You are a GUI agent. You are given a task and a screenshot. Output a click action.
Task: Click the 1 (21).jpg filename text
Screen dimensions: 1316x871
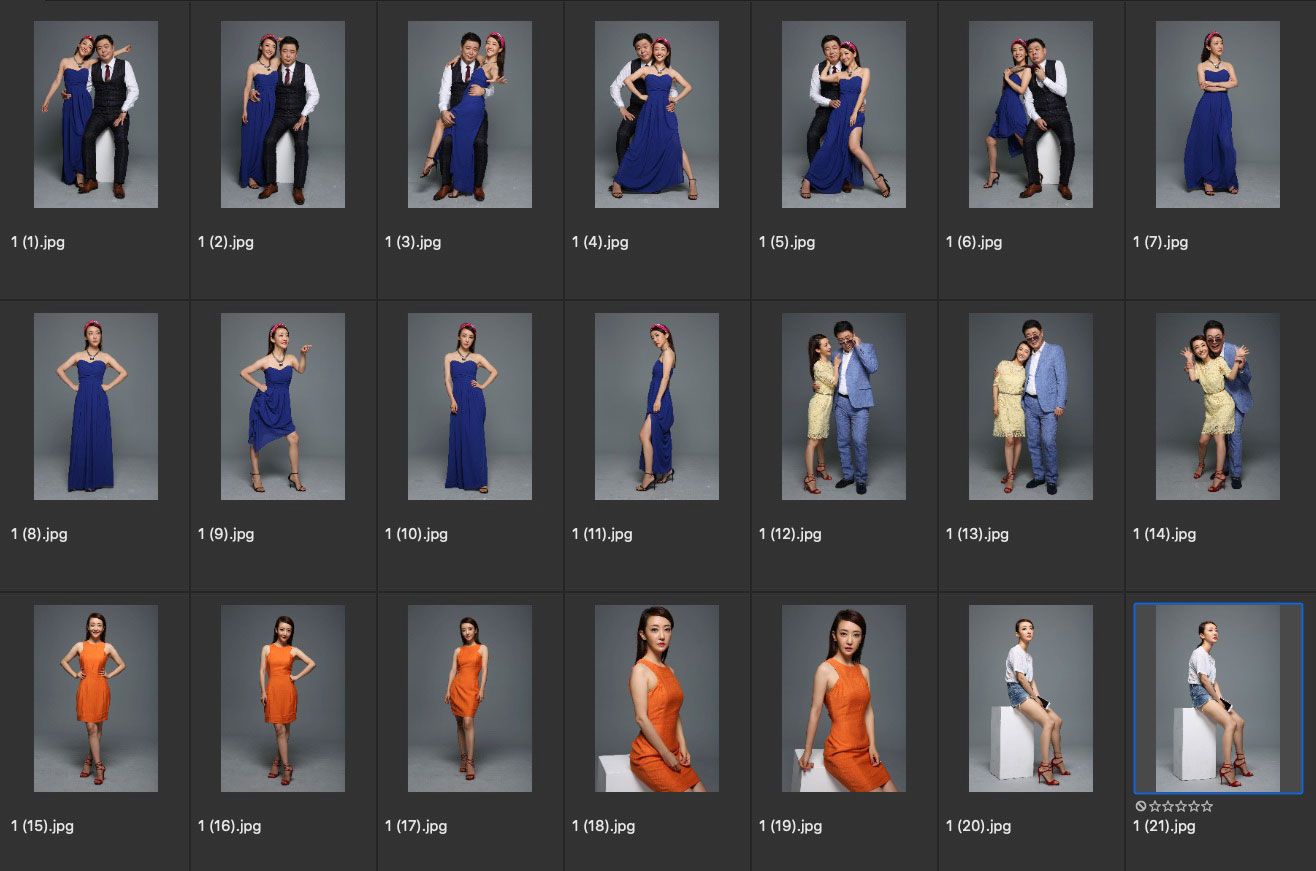coord(1164,826)
